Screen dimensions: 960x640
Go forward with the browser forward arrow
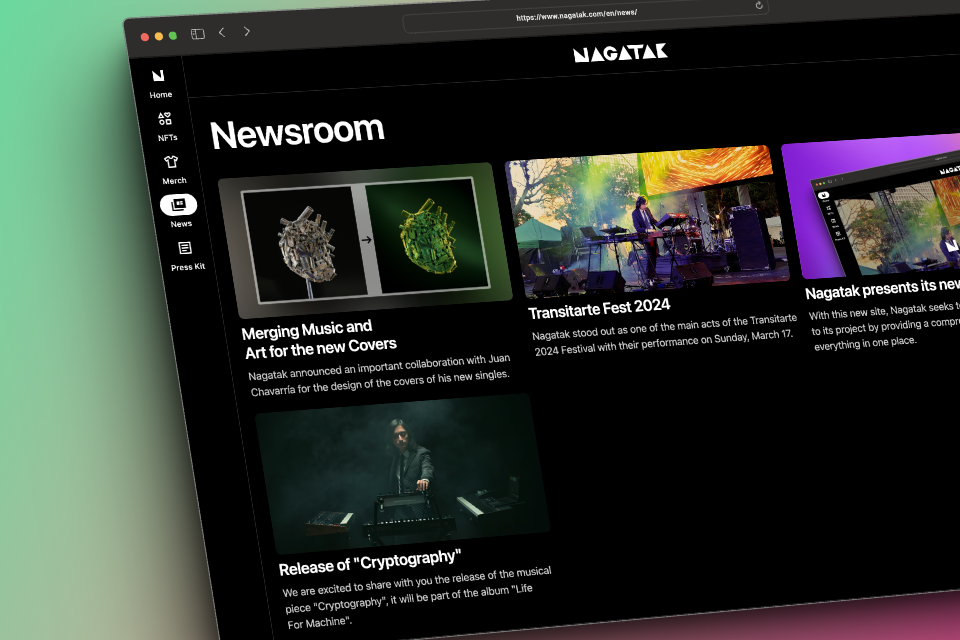pyautogui.click(x=247, y=31)
